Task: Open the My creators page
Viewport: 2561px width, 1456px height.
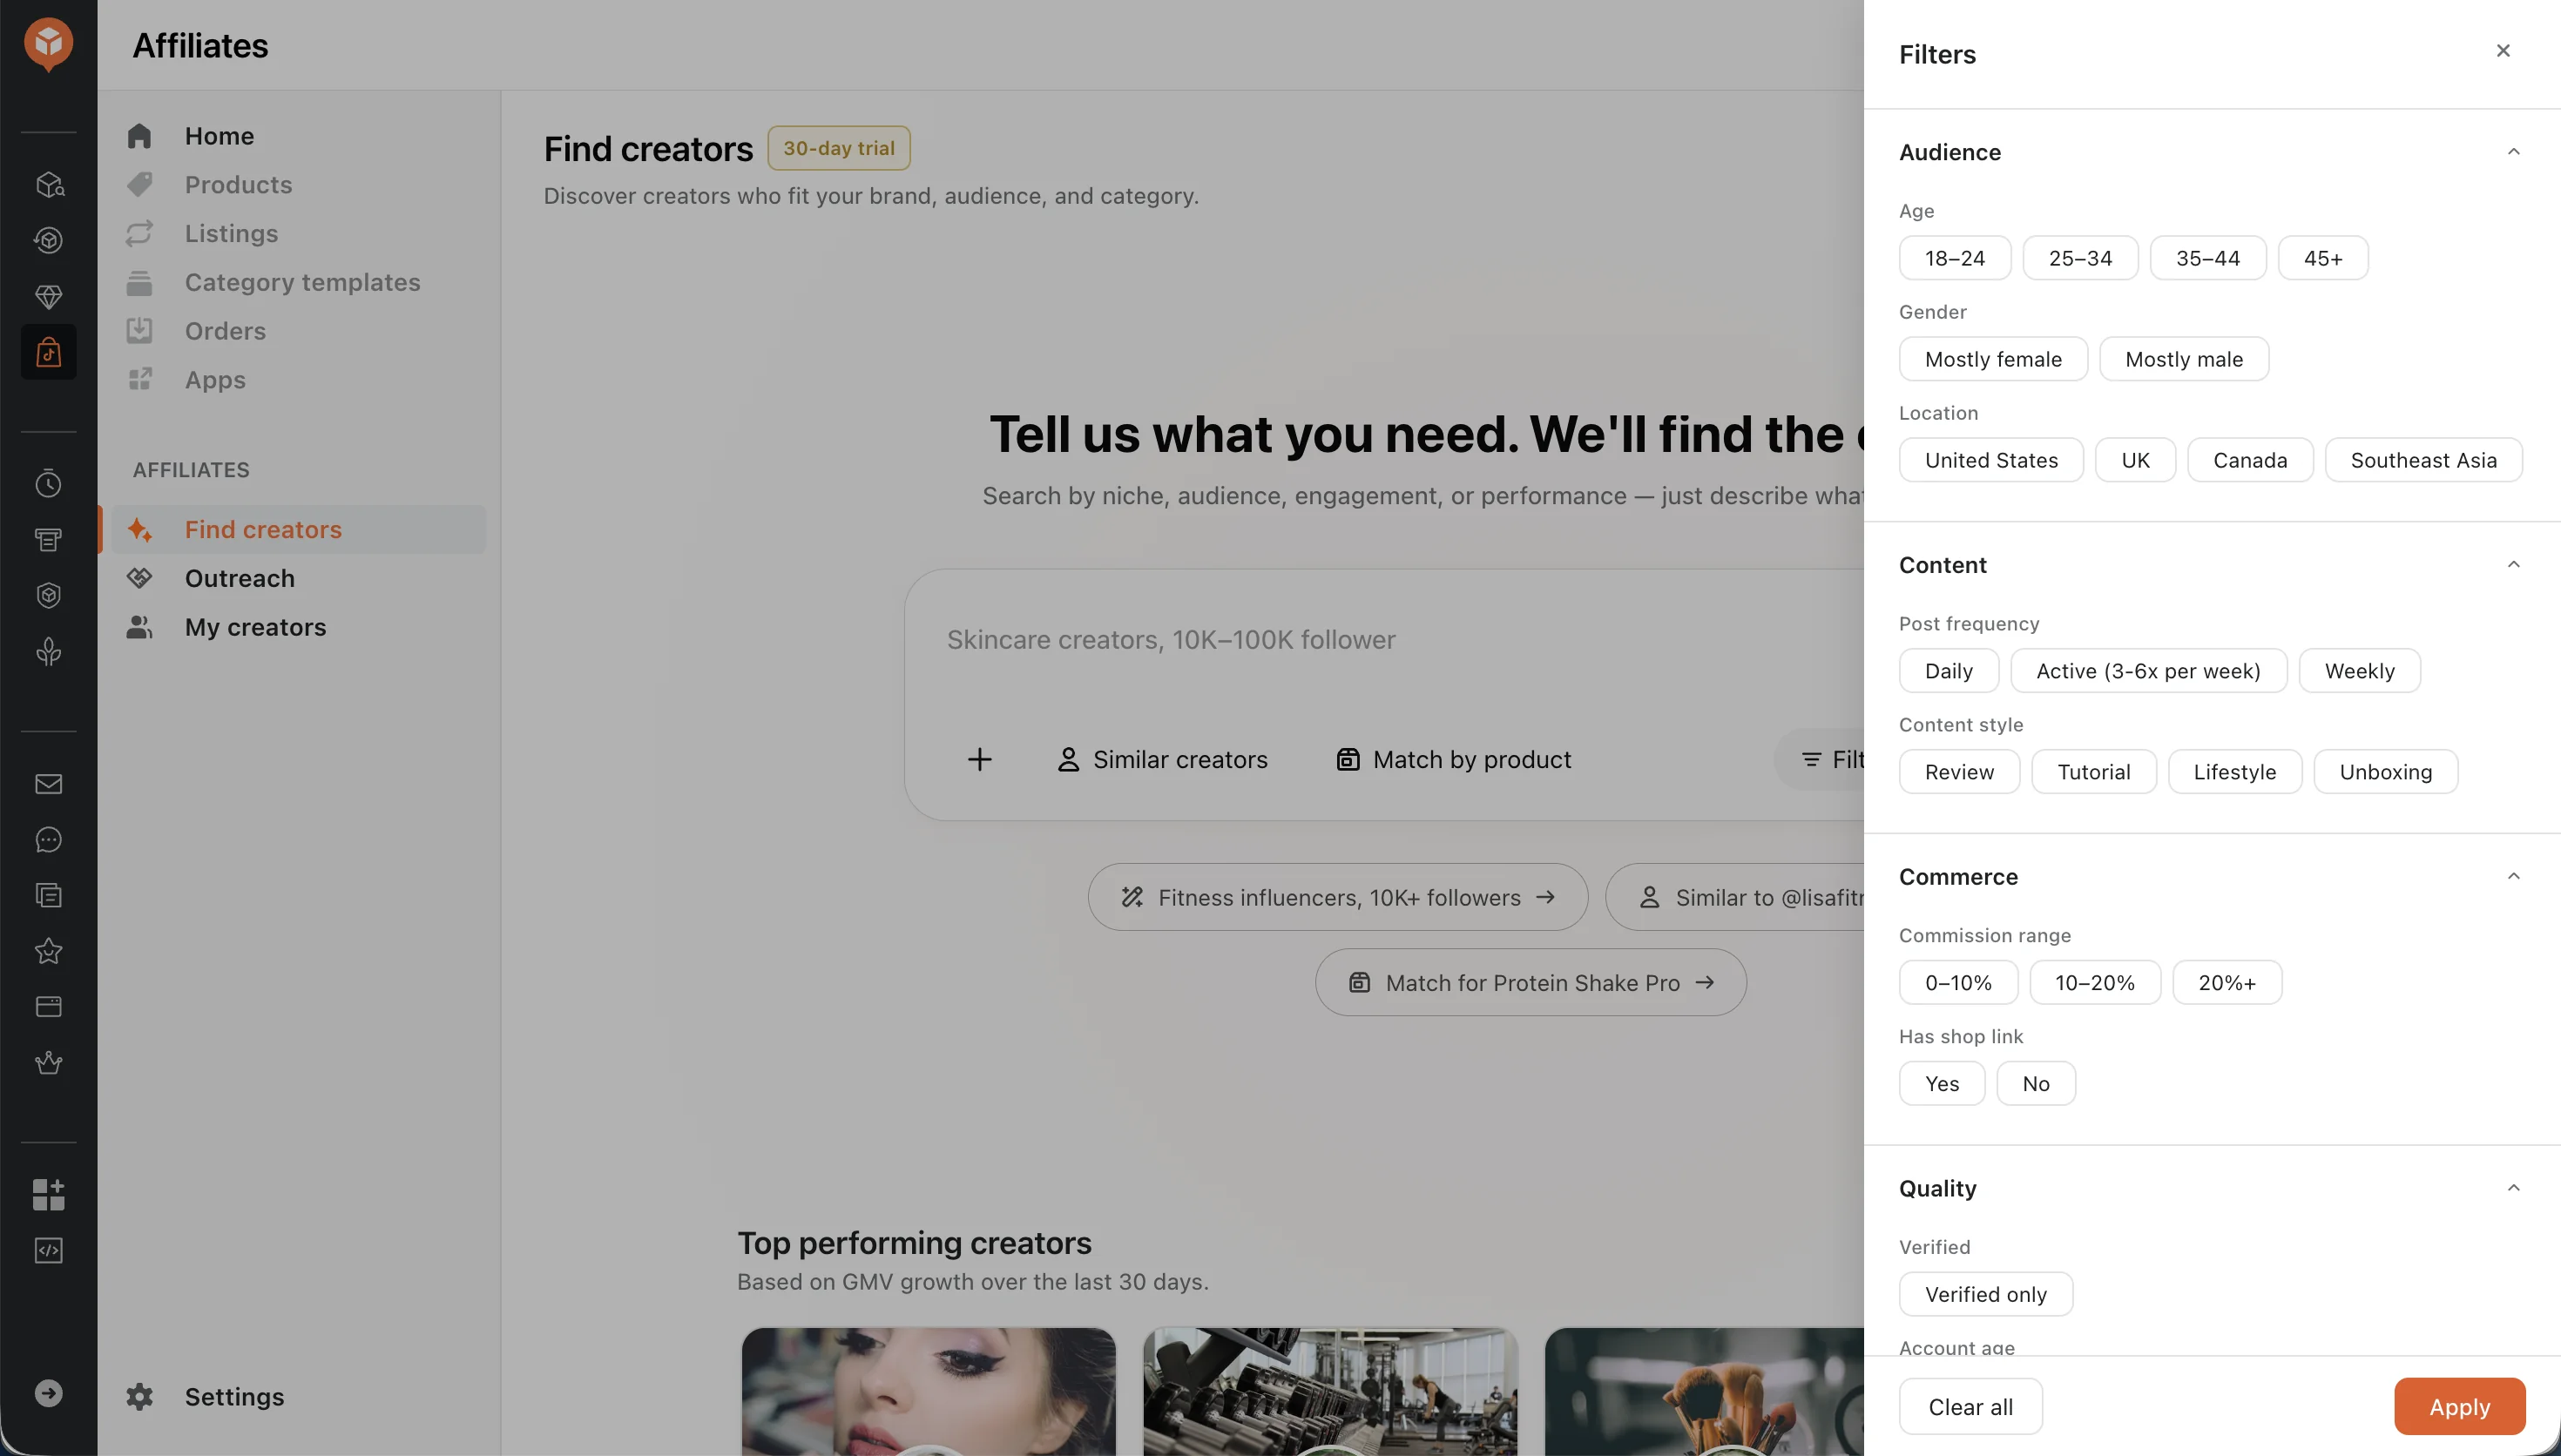Action: (298, 628)
